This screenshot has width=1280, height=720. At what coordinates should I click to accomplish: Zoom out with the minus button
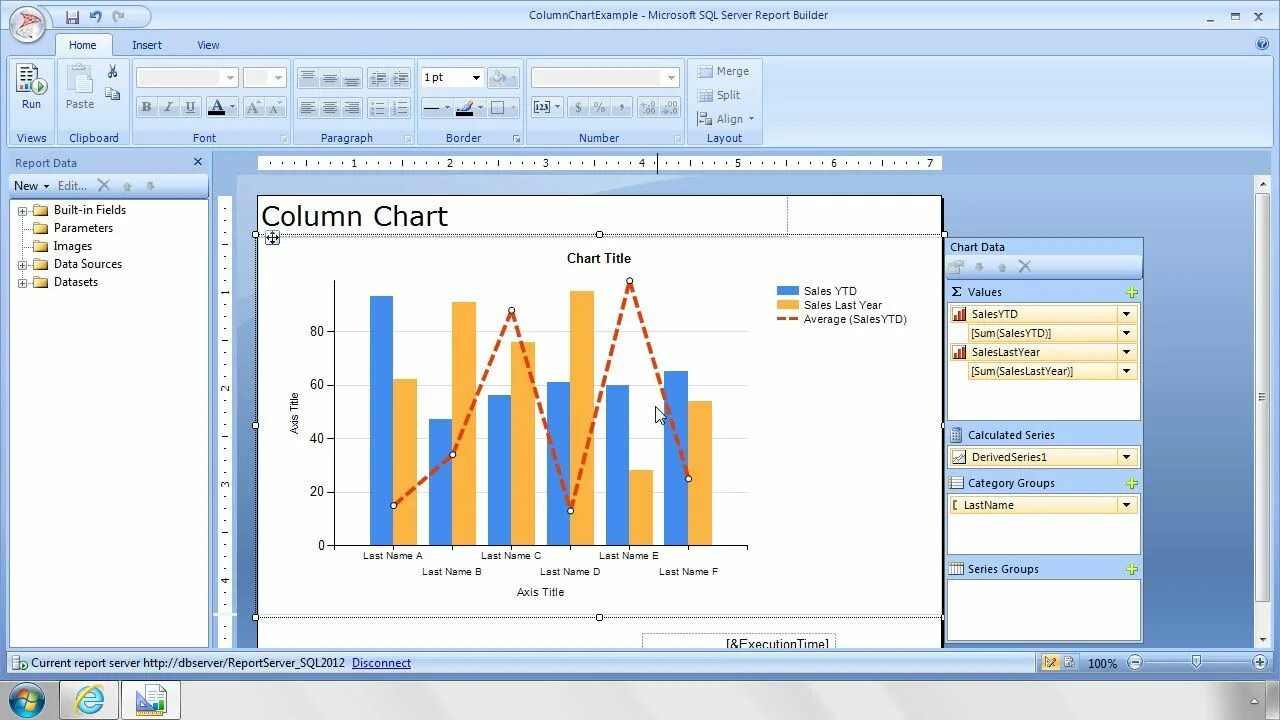coord(1135,662)
